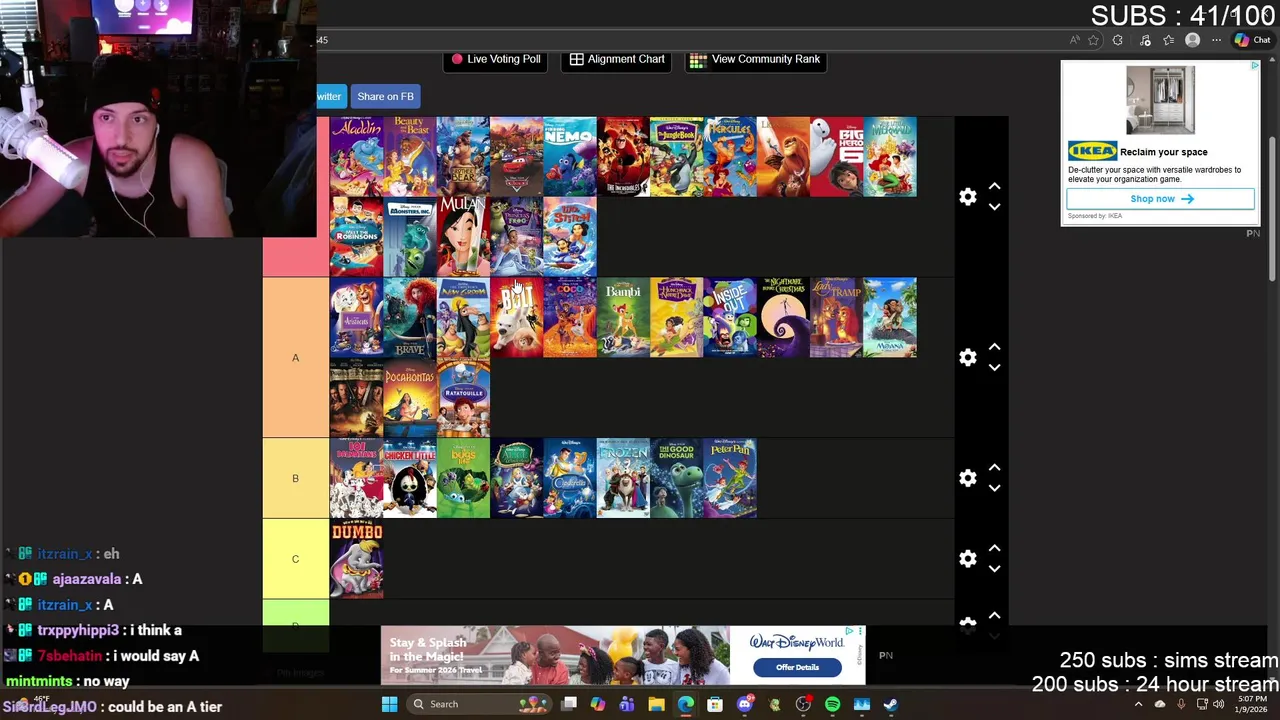
Task: Click Offer Details in Disney World ad
Action: click(x=797, y=667)
